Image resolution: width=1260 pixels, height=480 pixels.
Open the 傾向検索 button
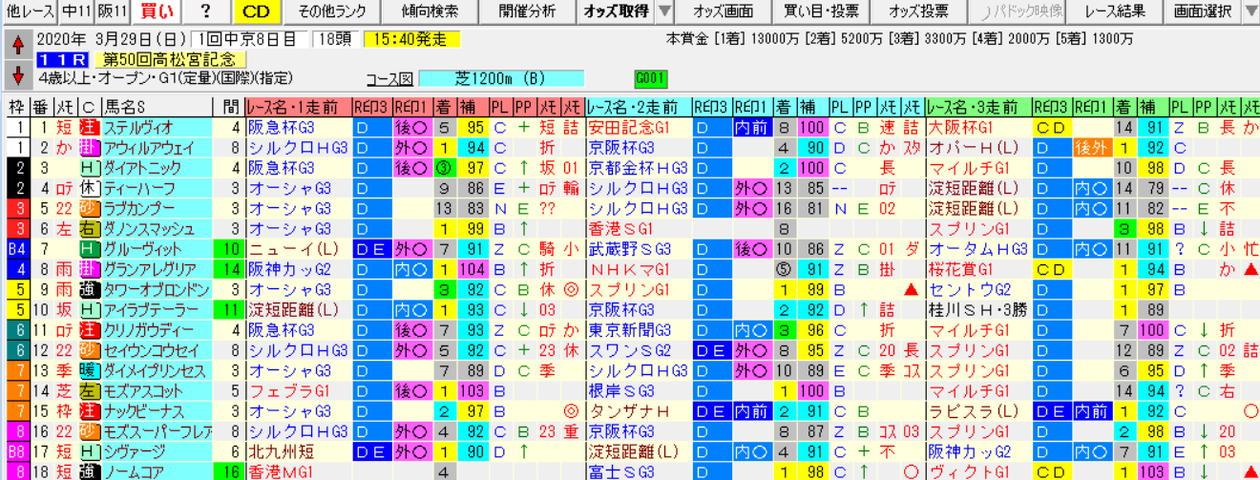coord(431,12)
